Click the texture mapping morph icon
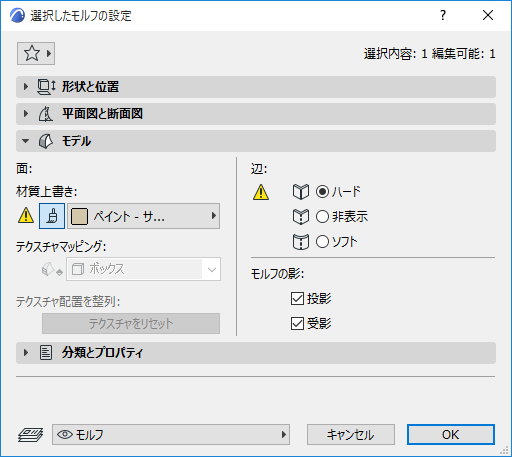 52,269
